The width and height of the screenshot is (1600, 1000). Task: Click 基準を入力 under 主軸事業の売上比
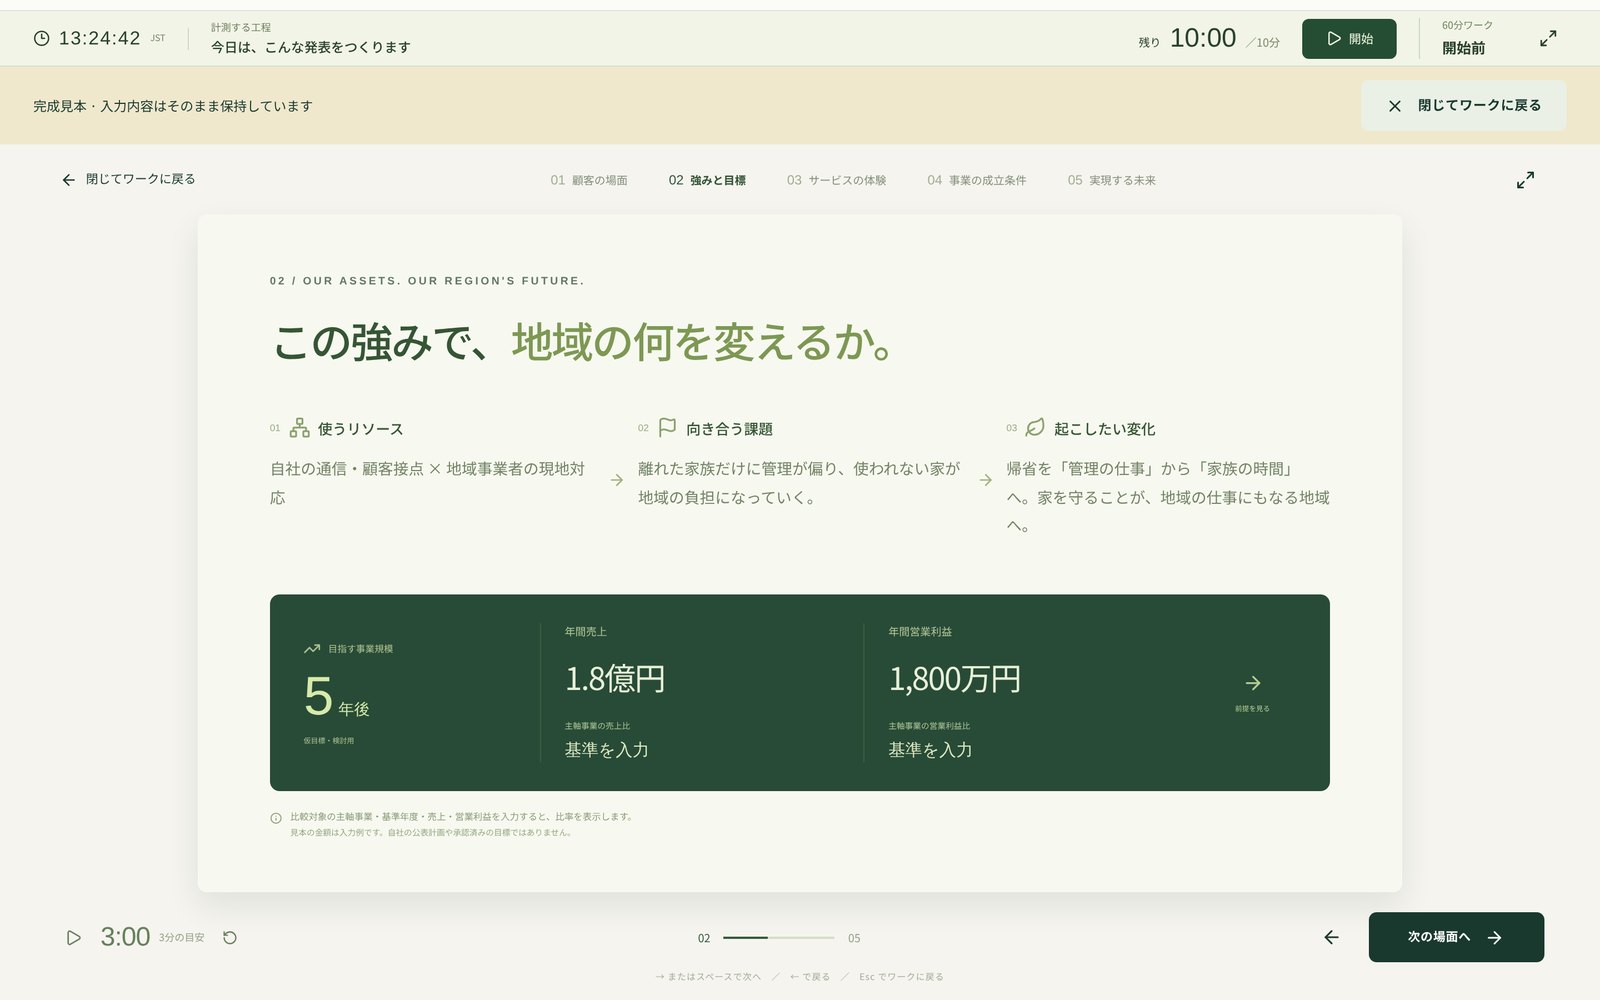606,750
